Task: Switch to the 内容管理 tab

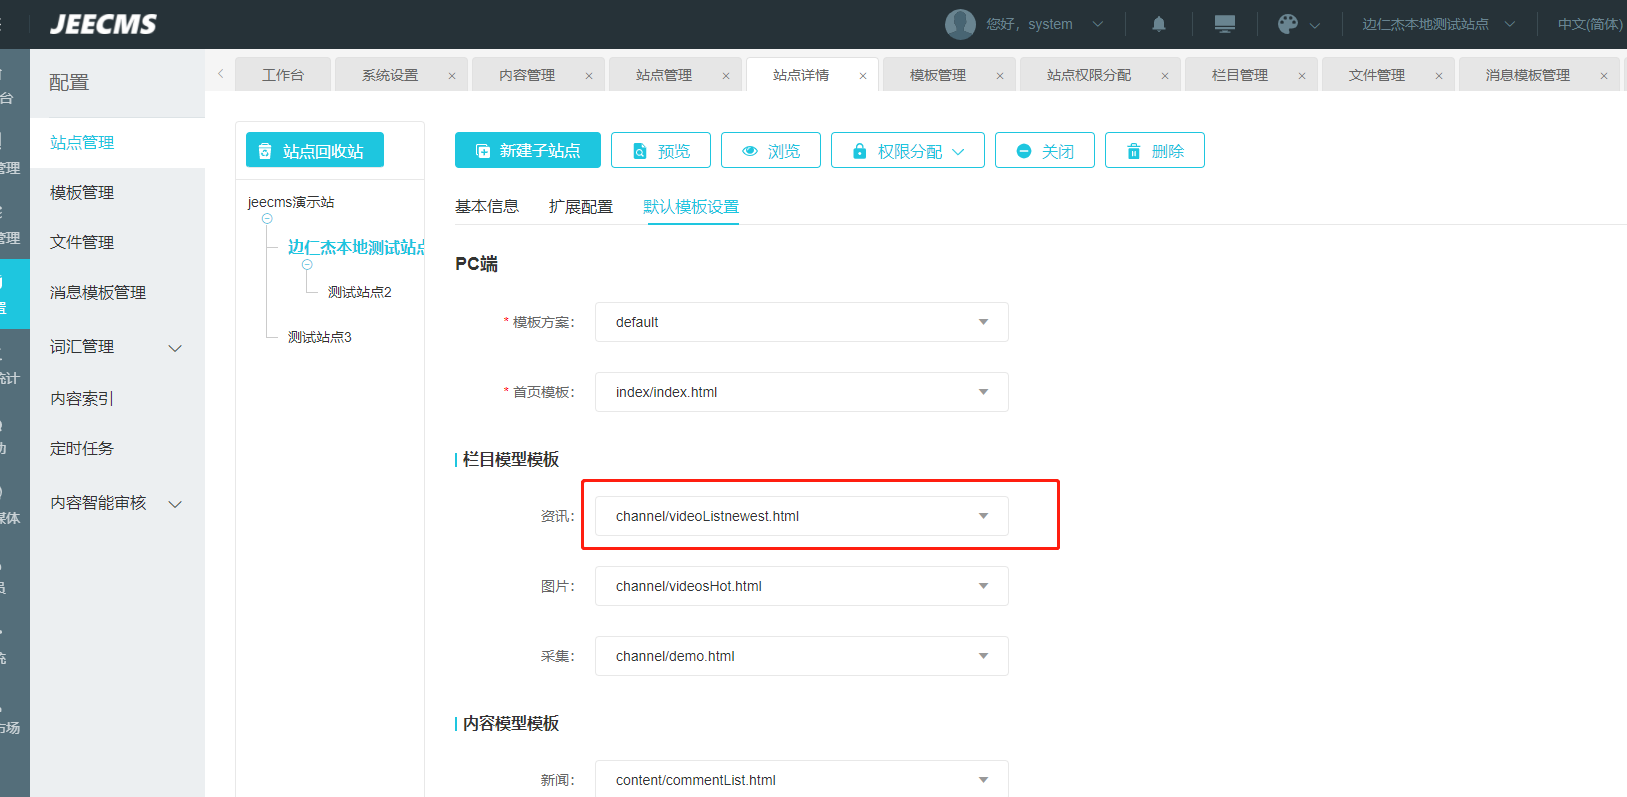Action: (527, 75)
